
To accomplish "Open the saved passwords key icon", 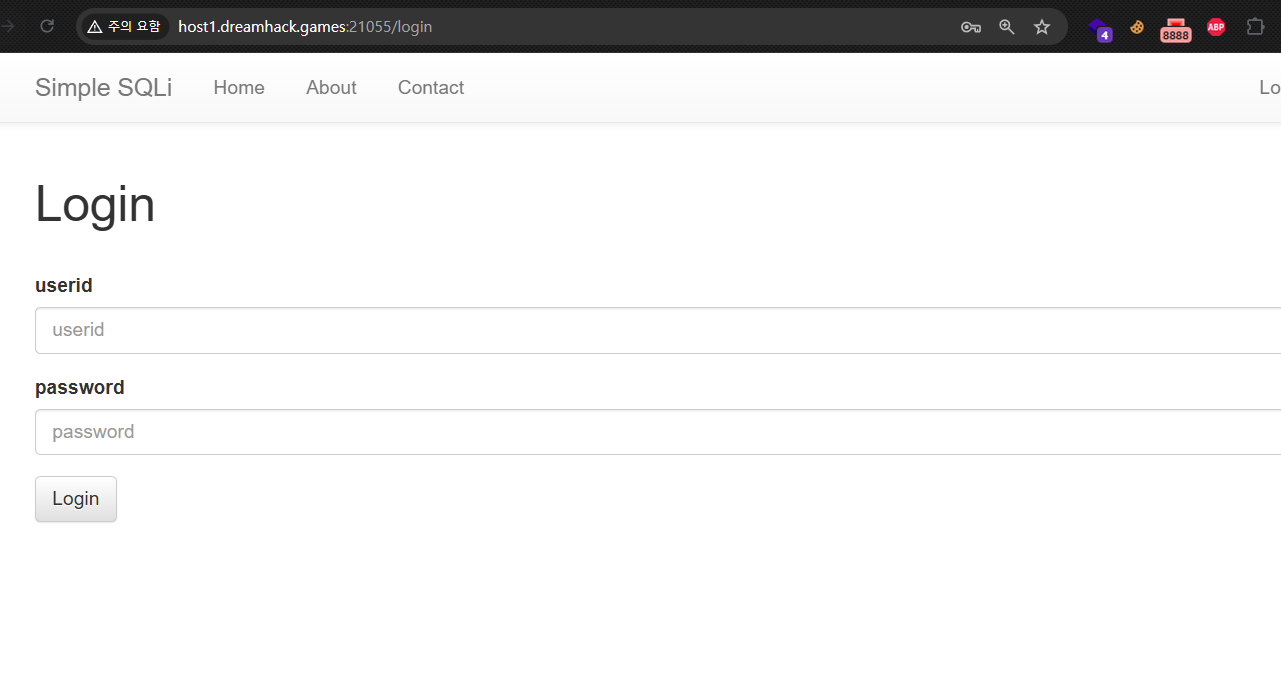I will click(970, 27).
